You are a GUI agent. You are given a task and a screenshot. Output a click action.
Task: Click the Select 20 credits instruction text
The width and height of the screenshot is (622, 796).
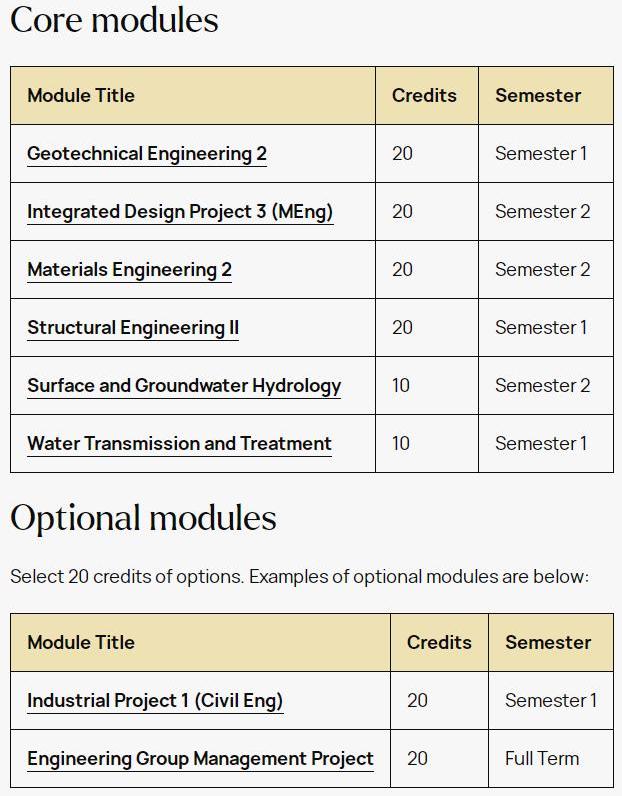pos(300,577)
